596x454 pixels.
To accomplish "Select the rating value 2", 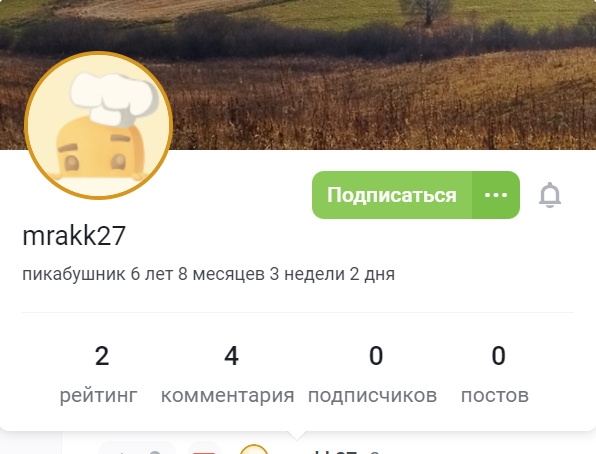I will click(x=102, y=356).
